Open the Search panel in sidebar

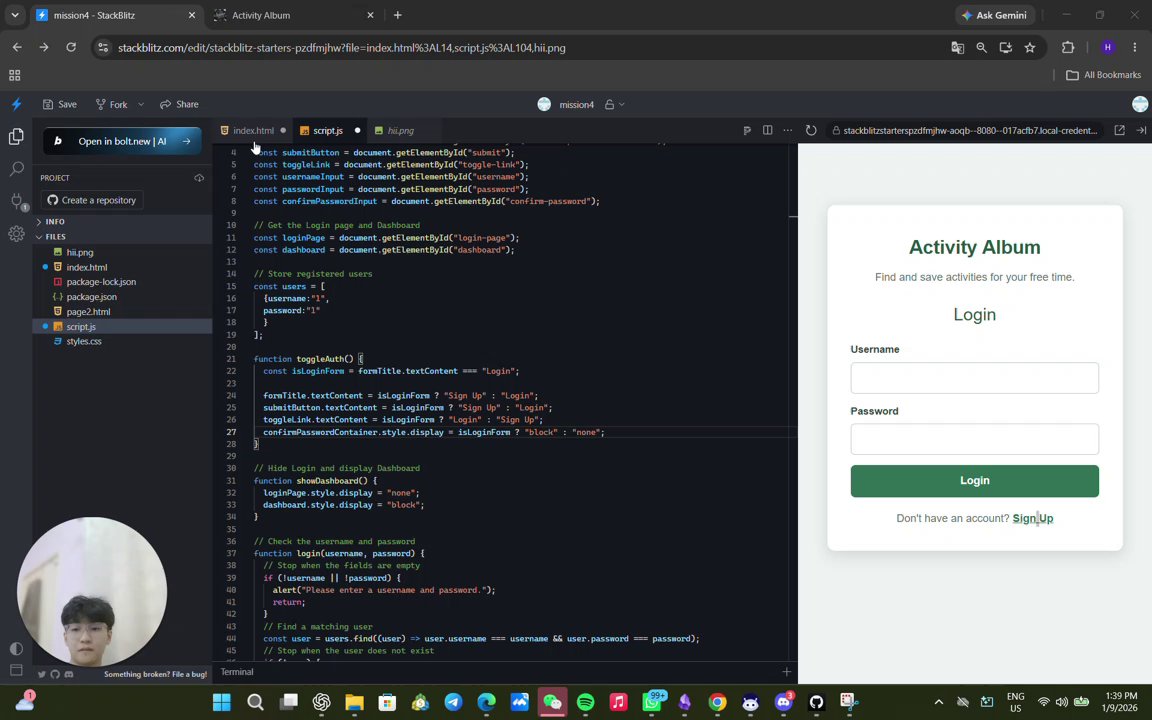pyautogui.click(x=16, y=169)
